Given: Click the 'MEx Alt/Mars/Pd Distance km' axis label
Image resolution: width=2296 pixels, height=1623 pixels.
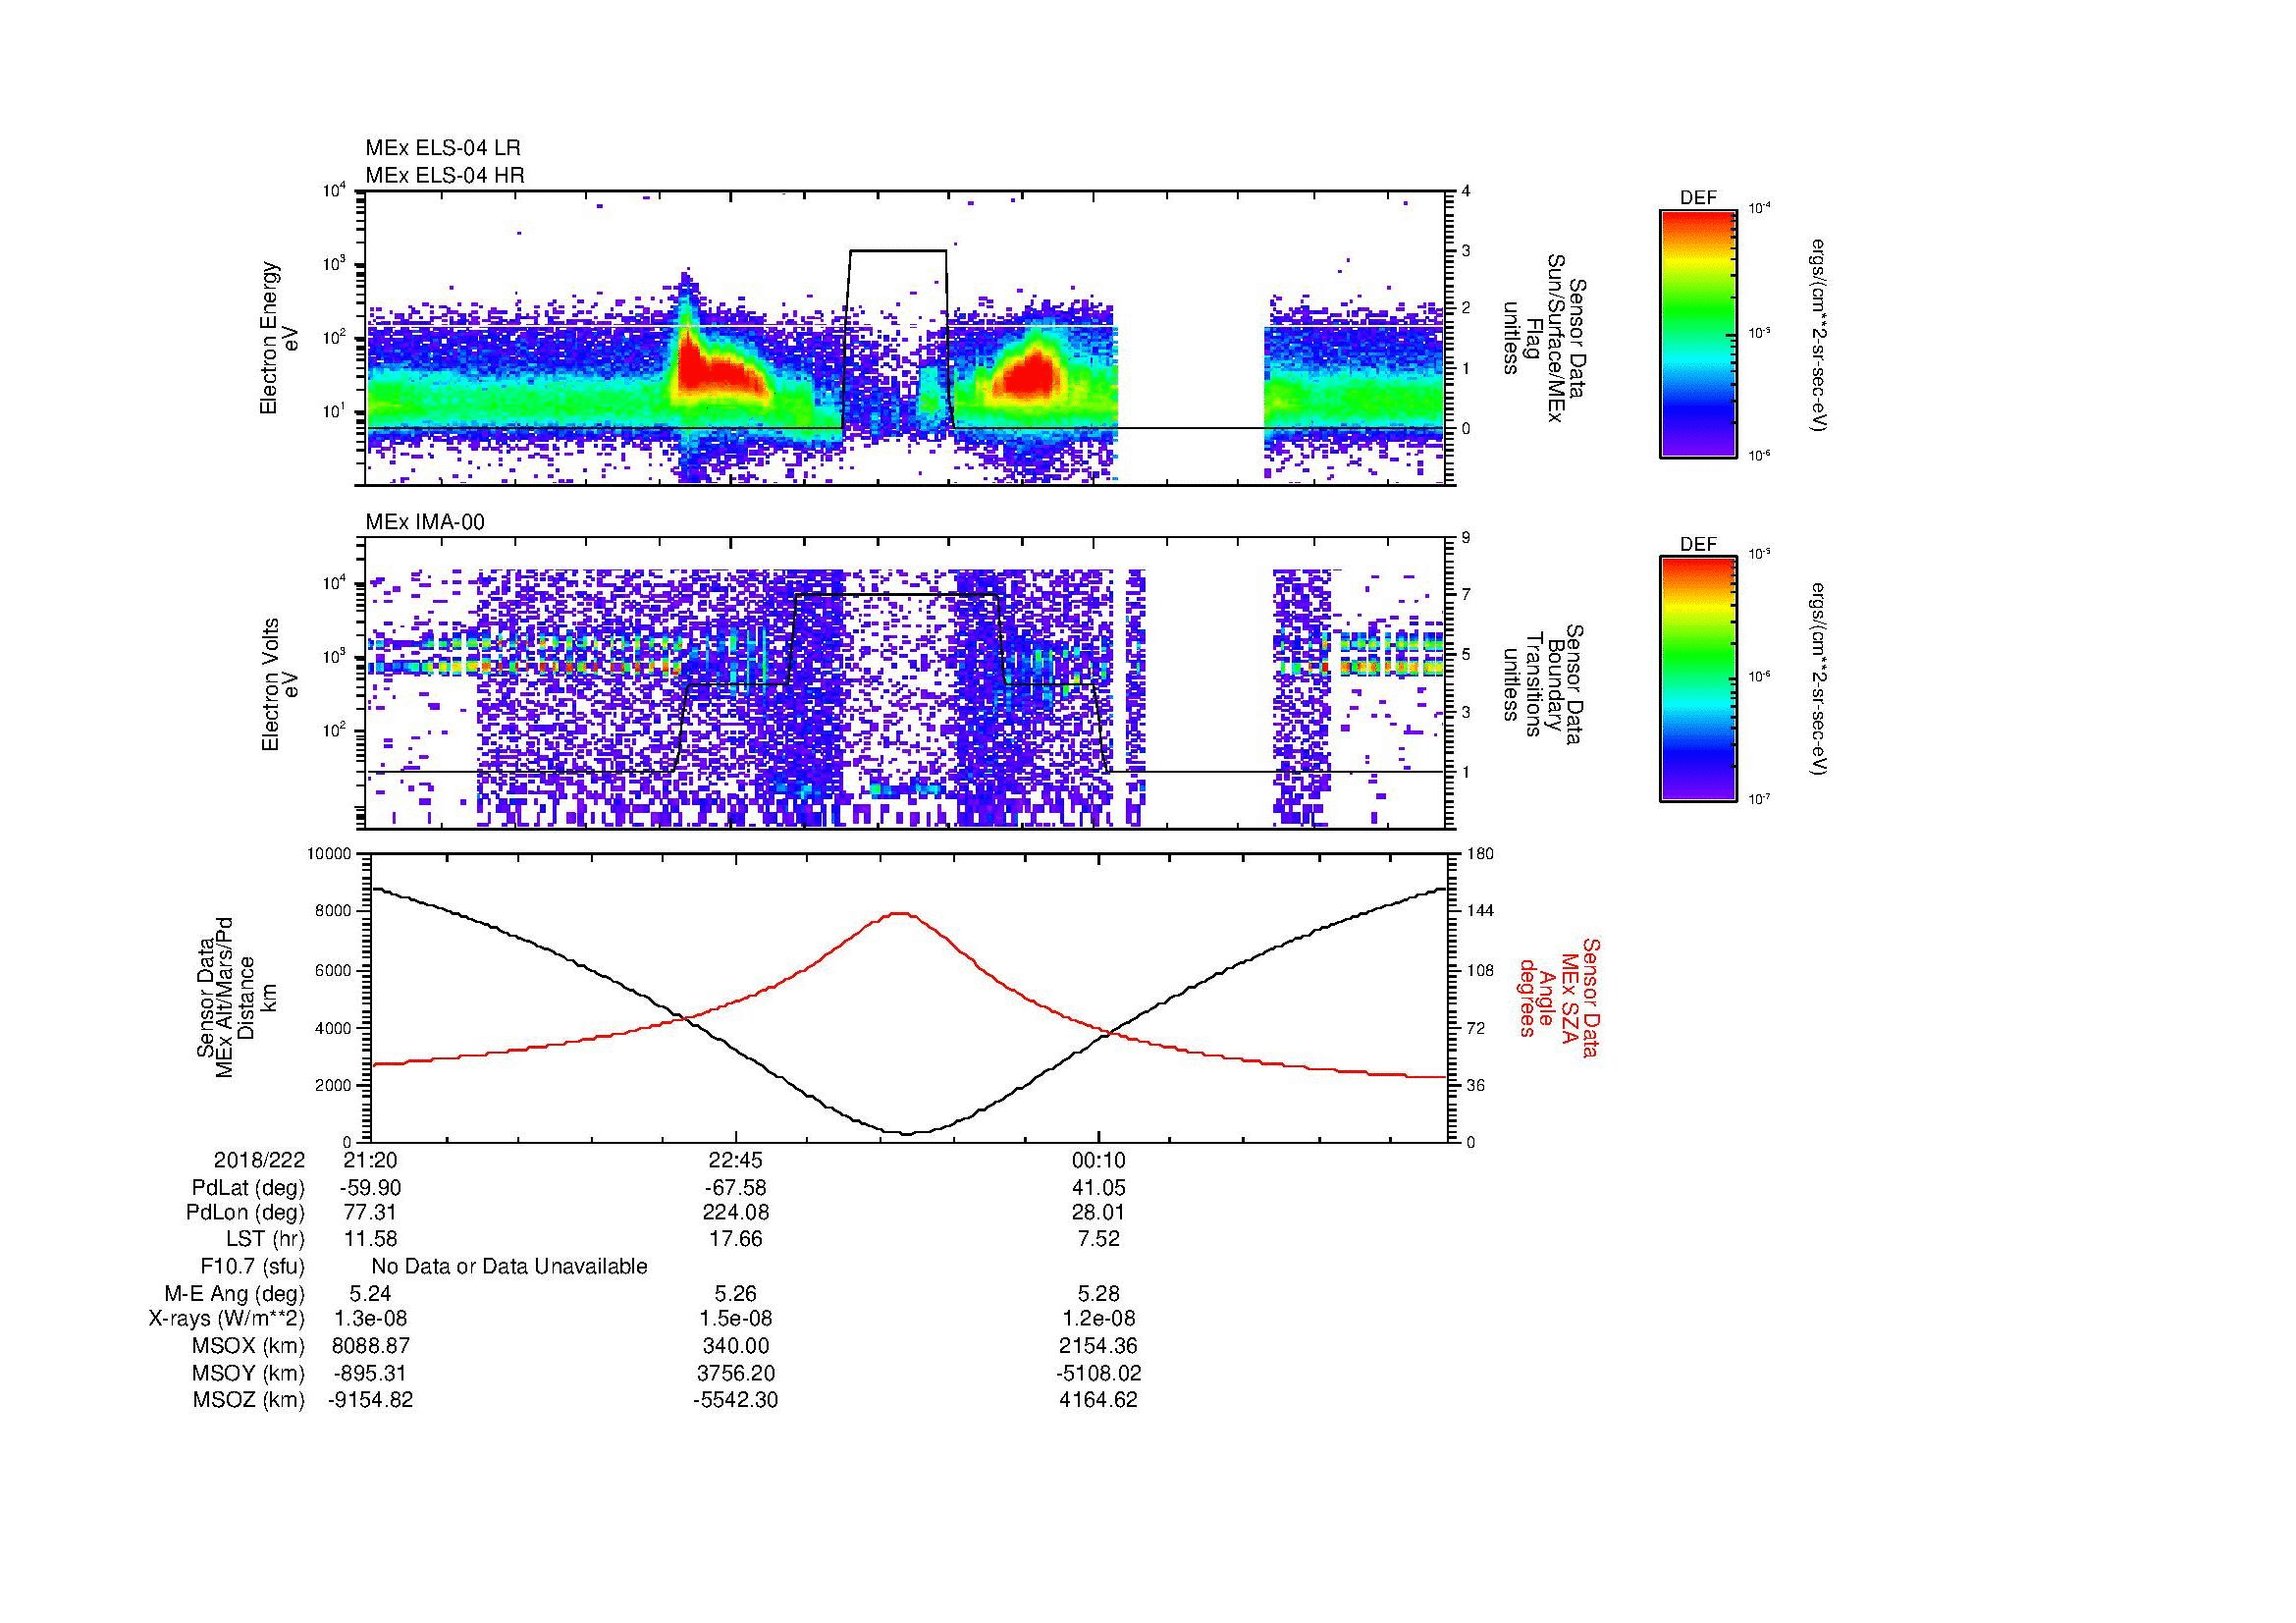Looking at the screenshot, I should click(x=226, y=997).
